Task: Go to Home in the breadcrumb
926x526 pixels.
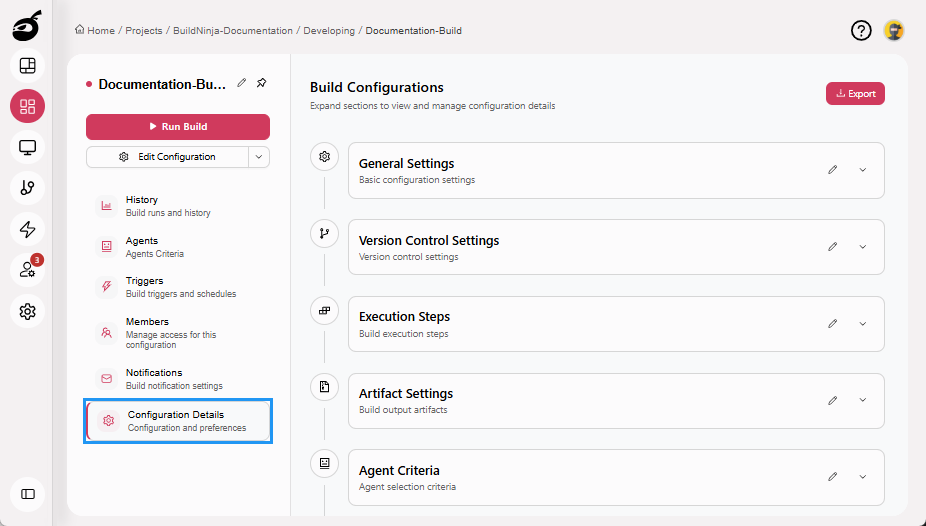Action: (x=94, y=30)
